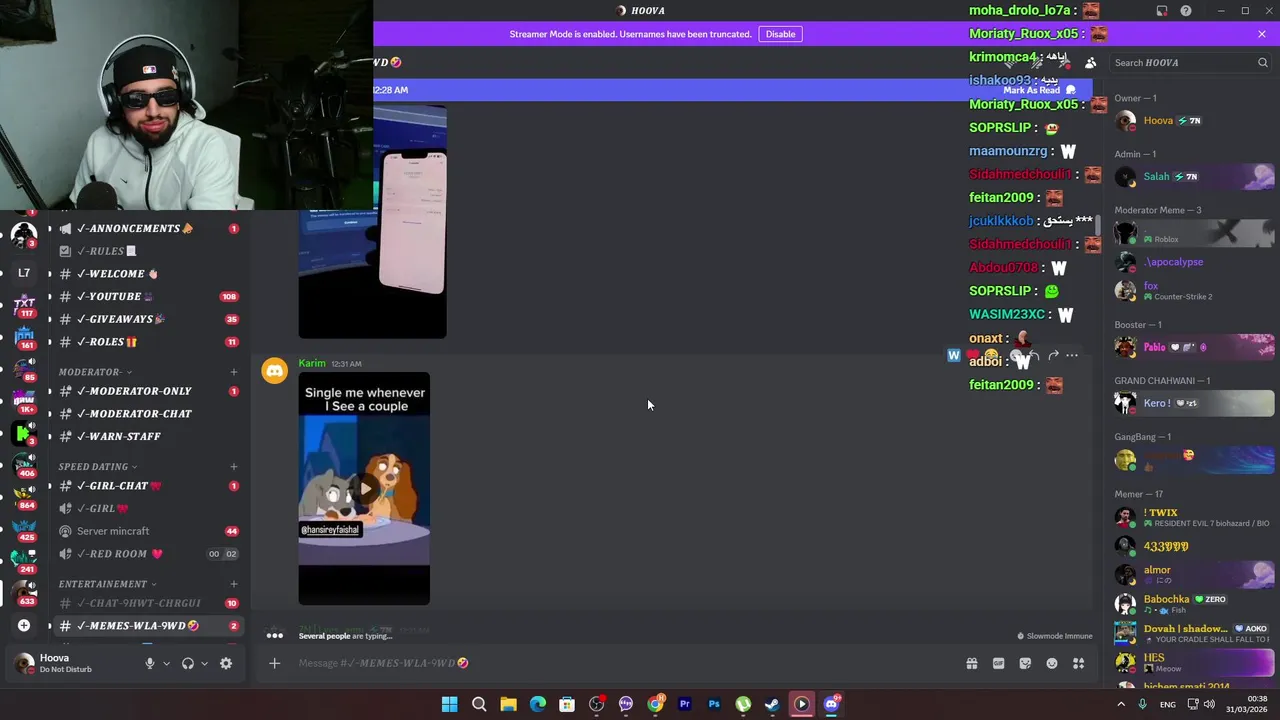Collapse the SPEED DATING category
The image size is (1280, 720).
tap(98, 467)
